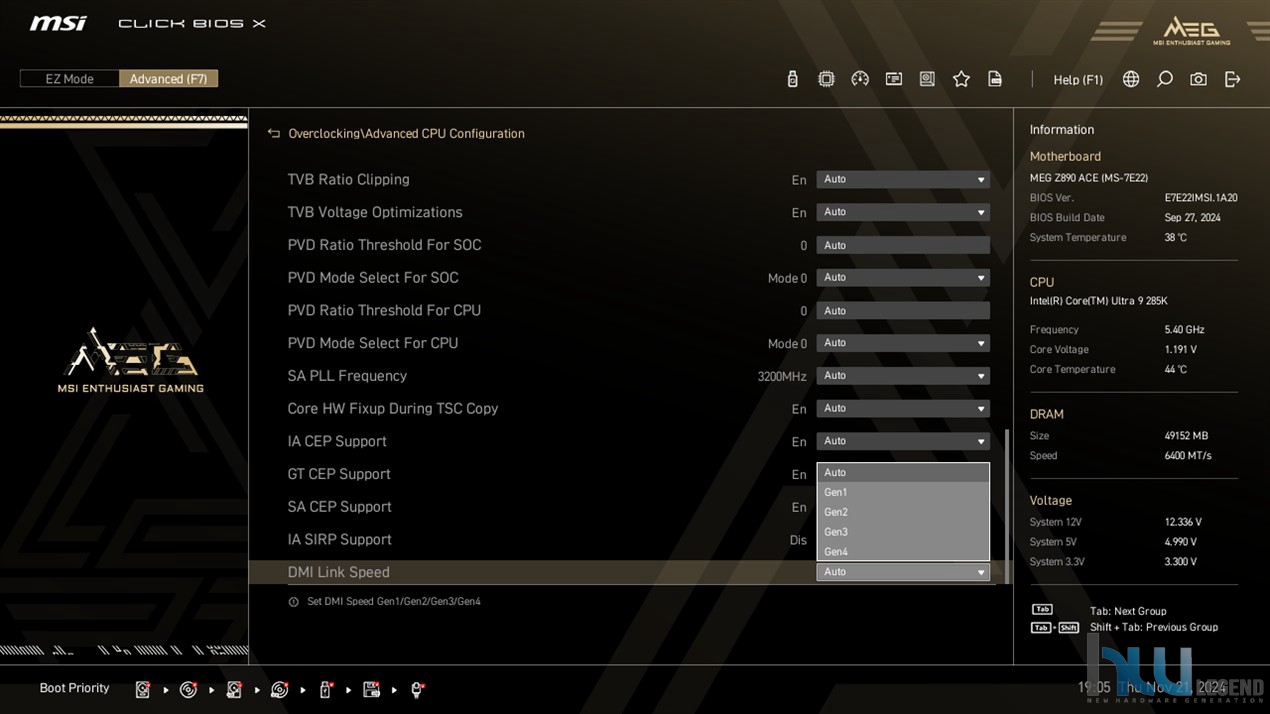Choose Gen3 in the DMI speed list
Screen dimensions: 1270x714
(x=903, y=532)
